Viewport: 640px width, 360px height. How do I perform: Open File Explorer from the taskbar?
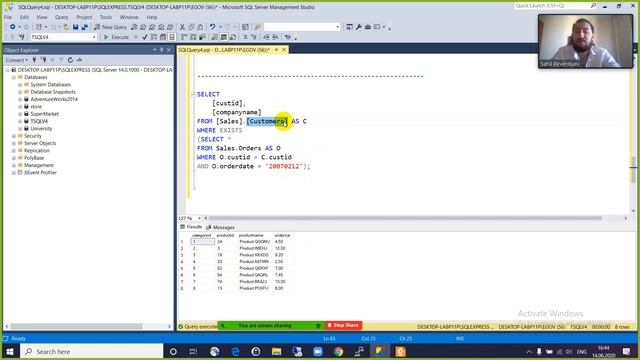(276, 351)
